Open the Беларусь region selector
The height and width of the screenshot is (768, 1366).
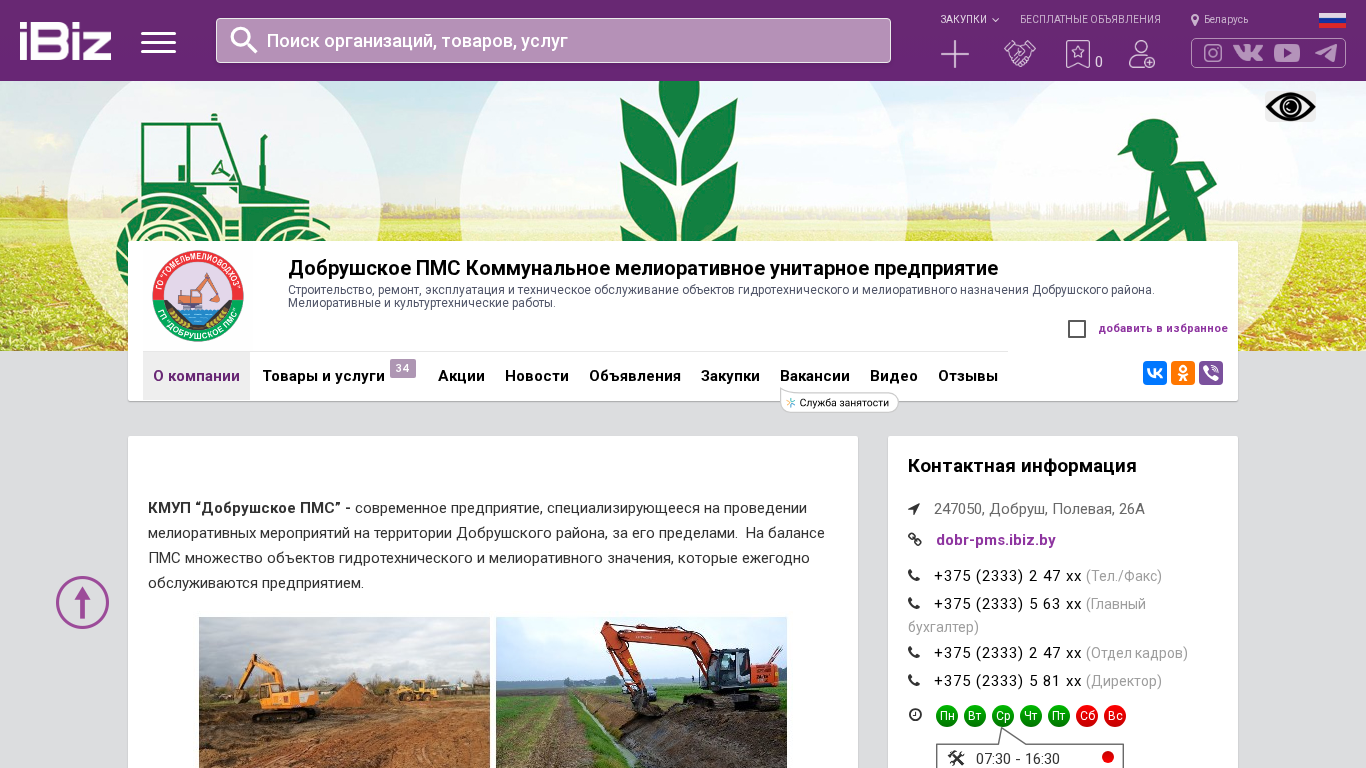(1226, 20)
